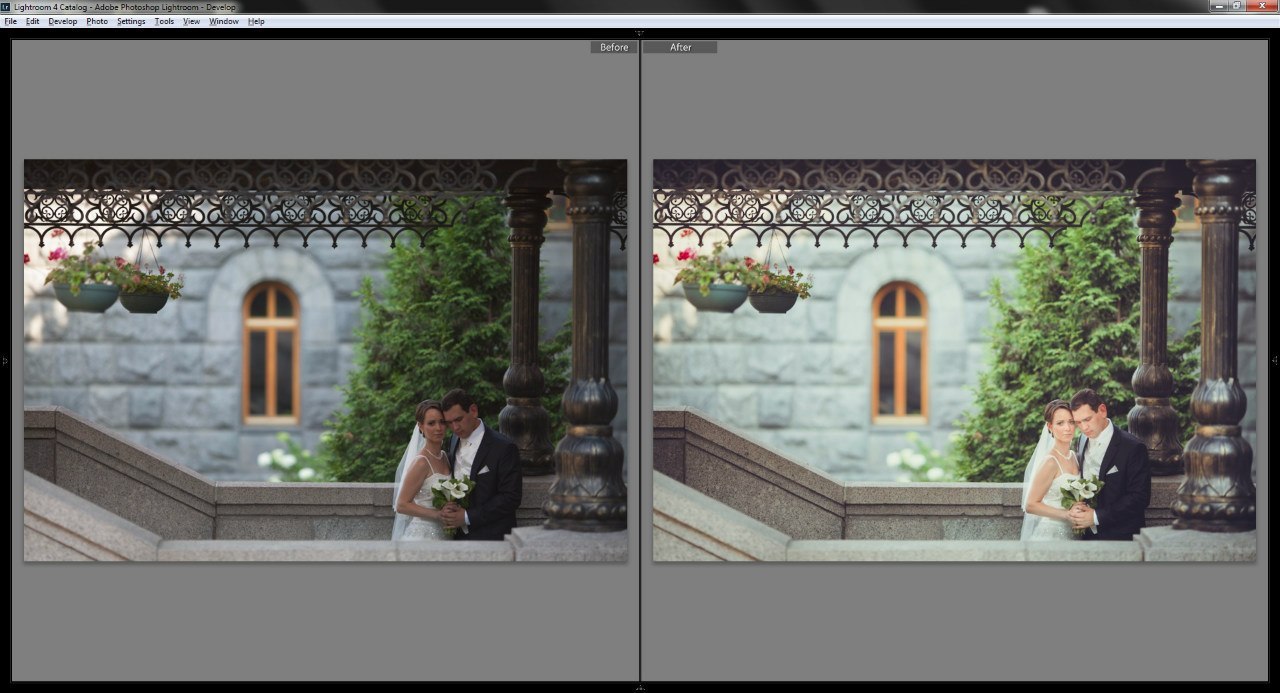Image resolution: width=1280 pixels, height=693 pixels.
Task: Minimize the Lightroom window
Action: (1220, 6)
